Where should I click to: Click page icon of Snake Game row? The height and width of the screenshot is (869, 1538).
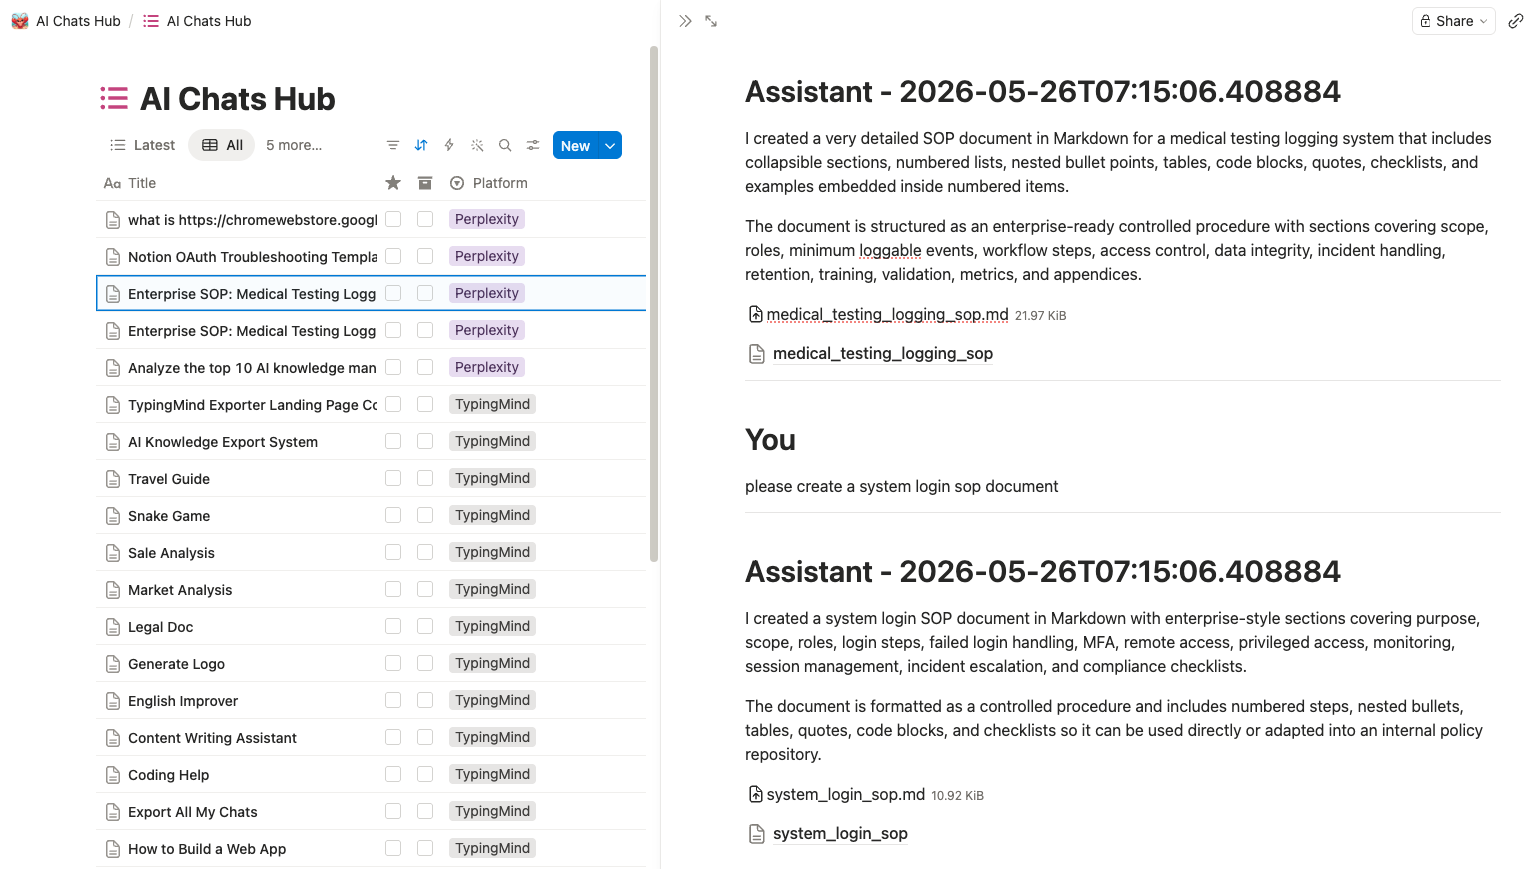pos(113,516)
